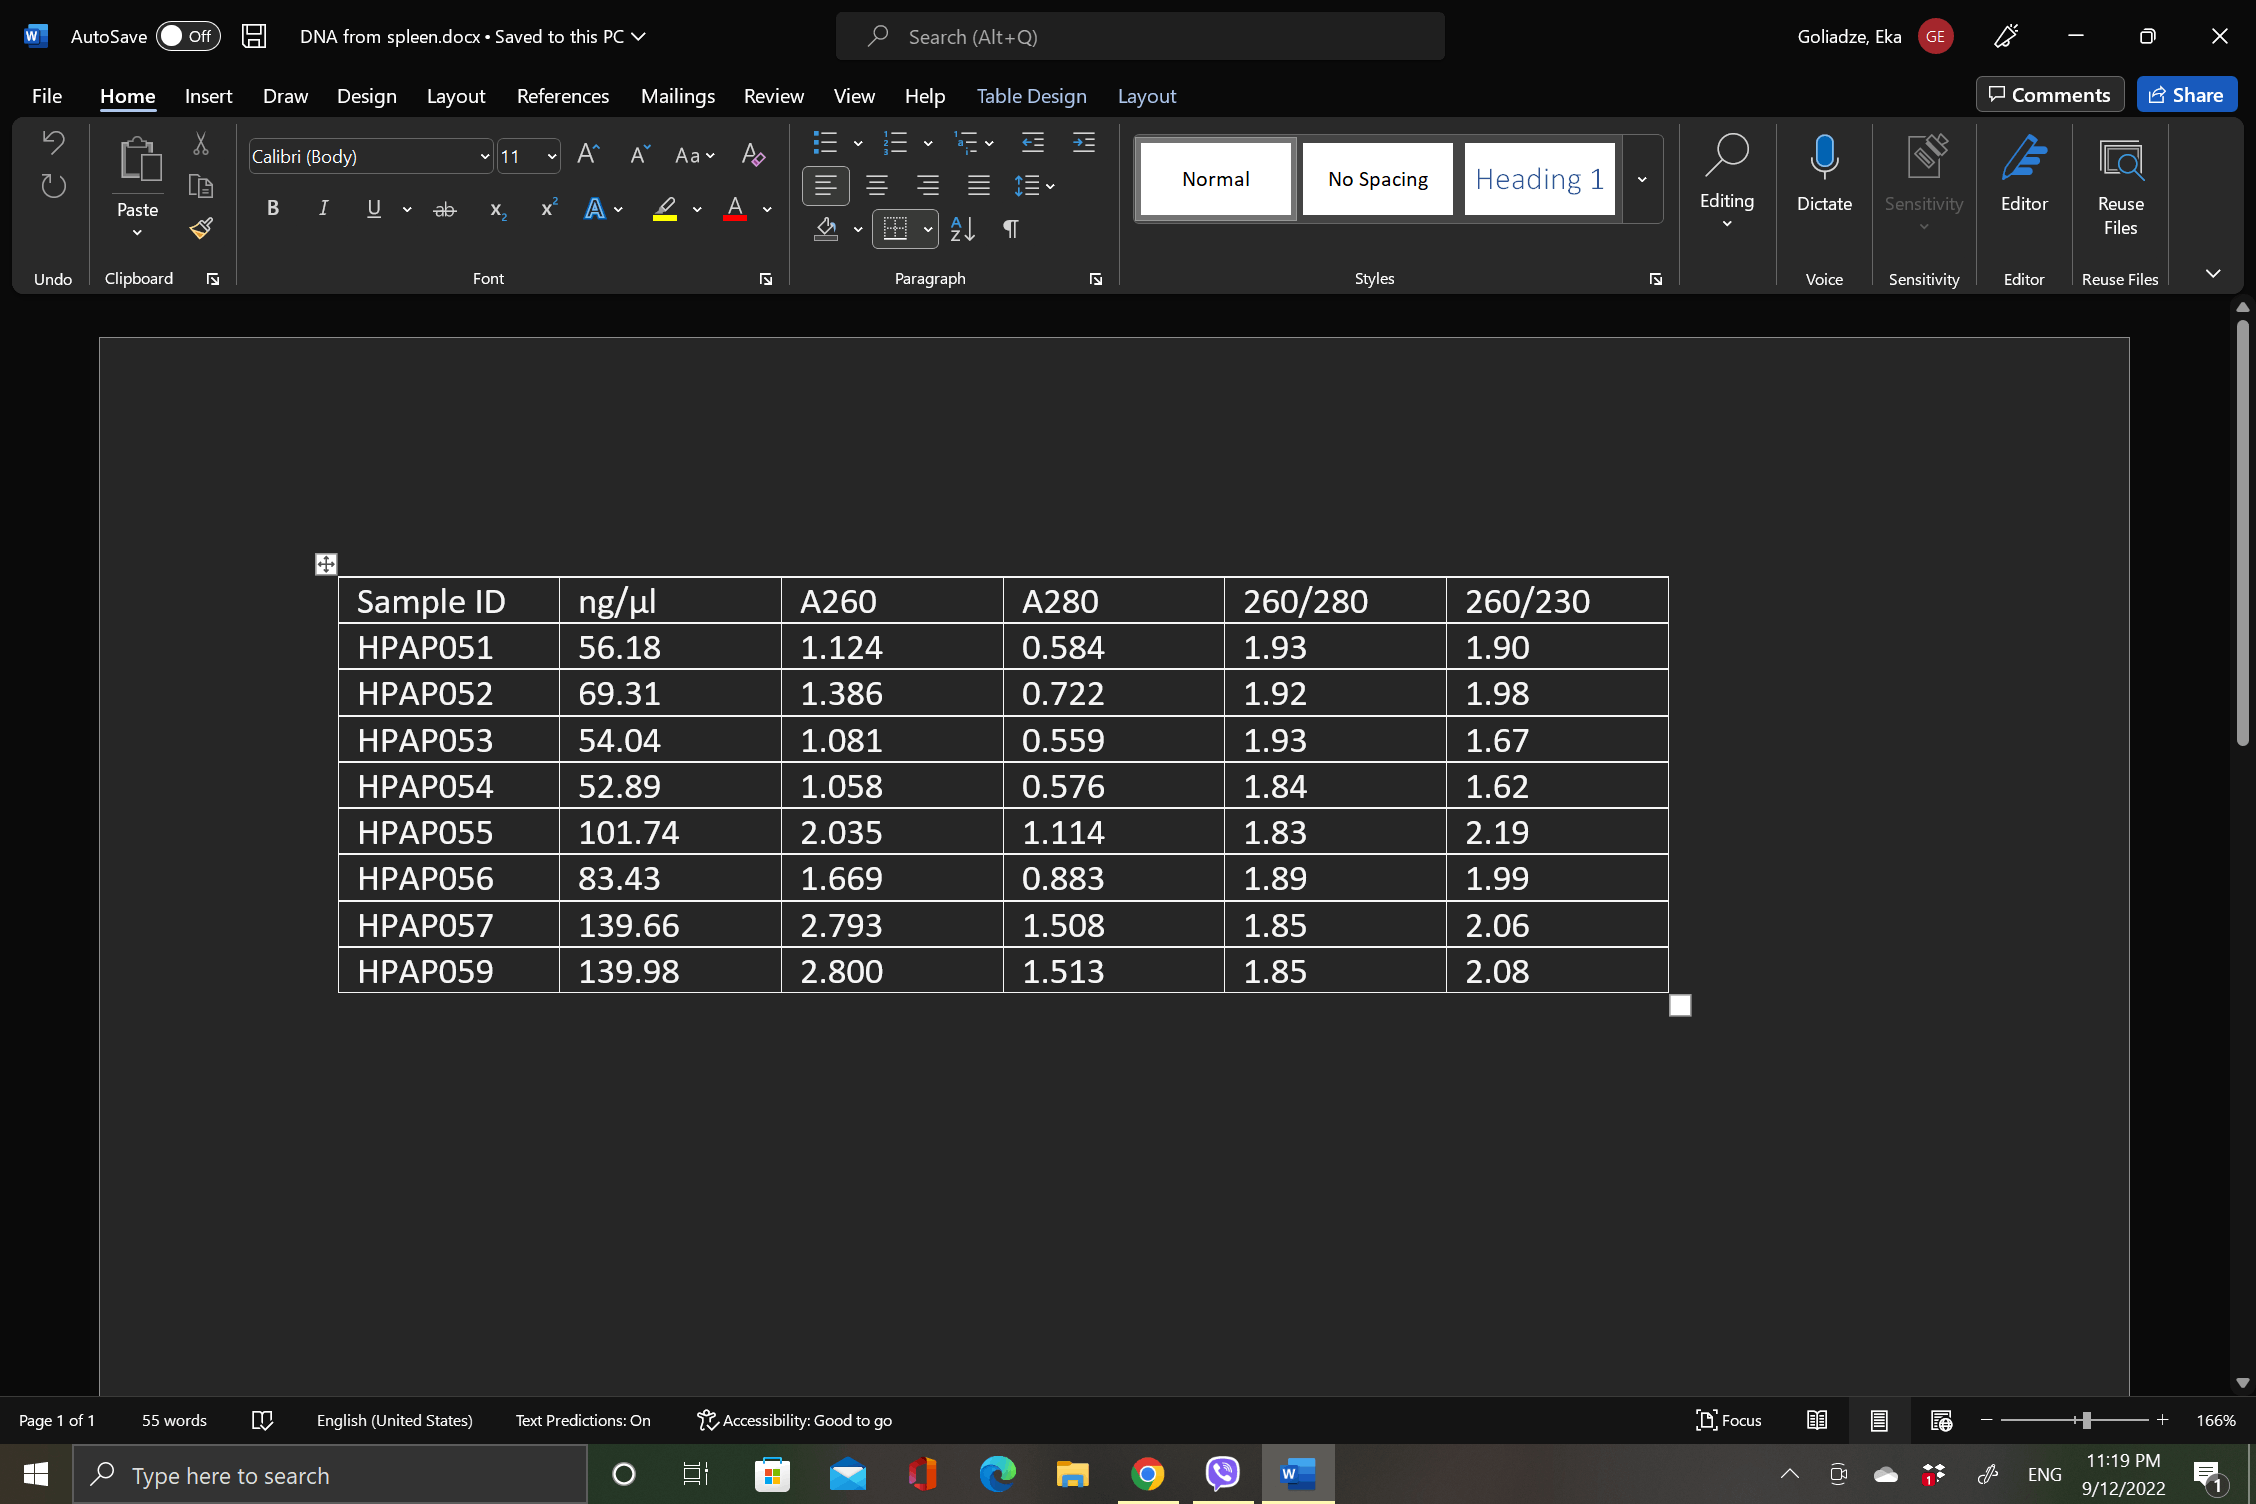The height and width of the screenshot is (1504, 2256).
Task: Open Google Chrome from the taskbar
Action: click(1148, 1474)
